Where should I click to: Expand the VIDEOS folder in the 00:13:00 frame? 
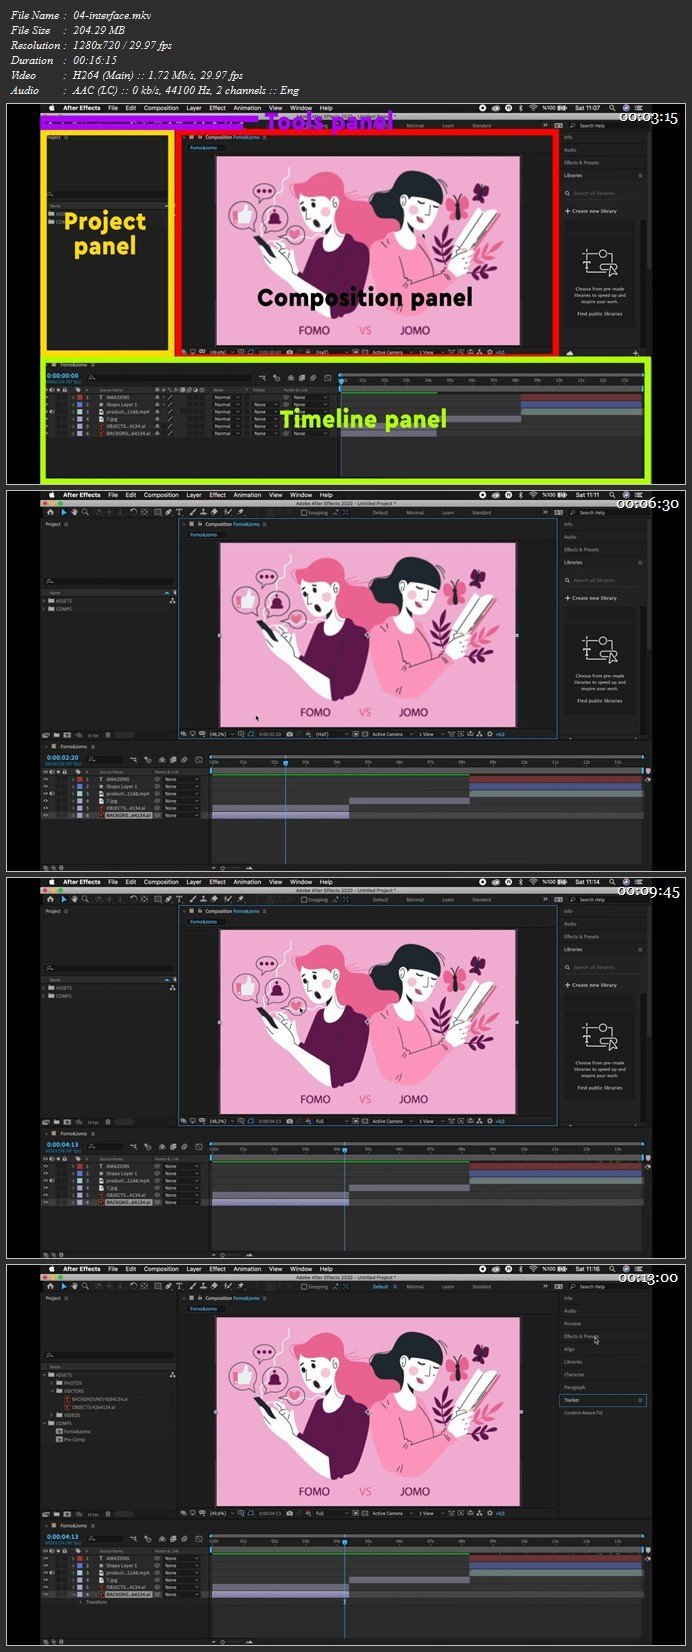coord(52,1415)
